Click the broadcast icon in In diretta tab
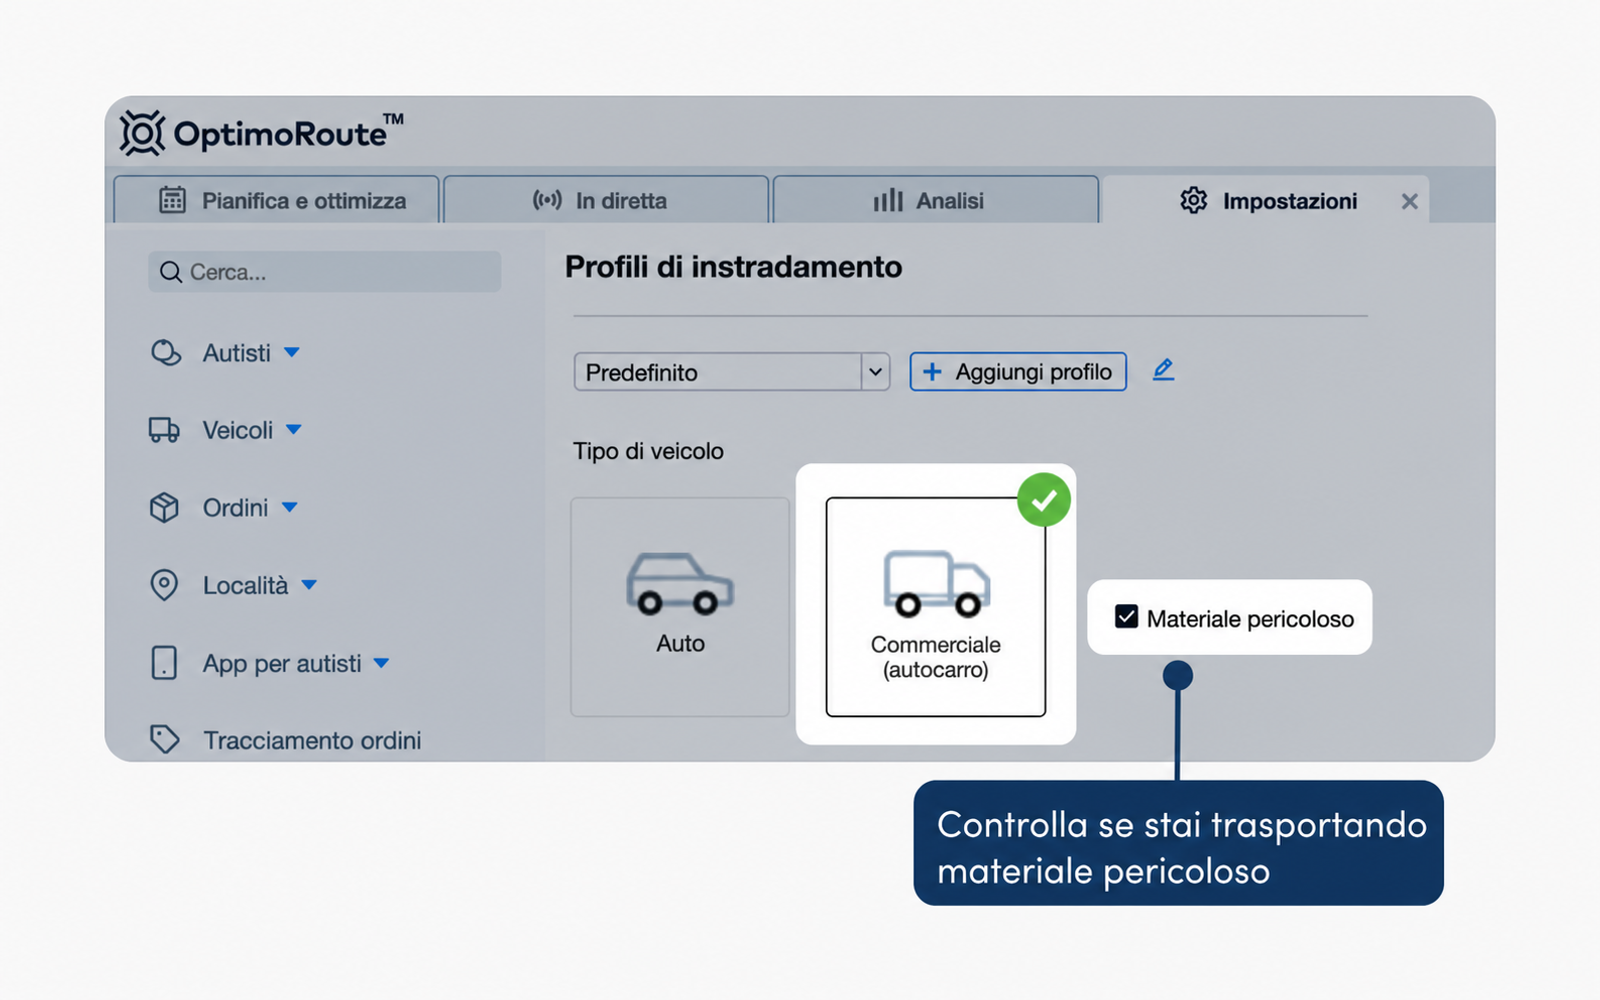 point(547,200)
